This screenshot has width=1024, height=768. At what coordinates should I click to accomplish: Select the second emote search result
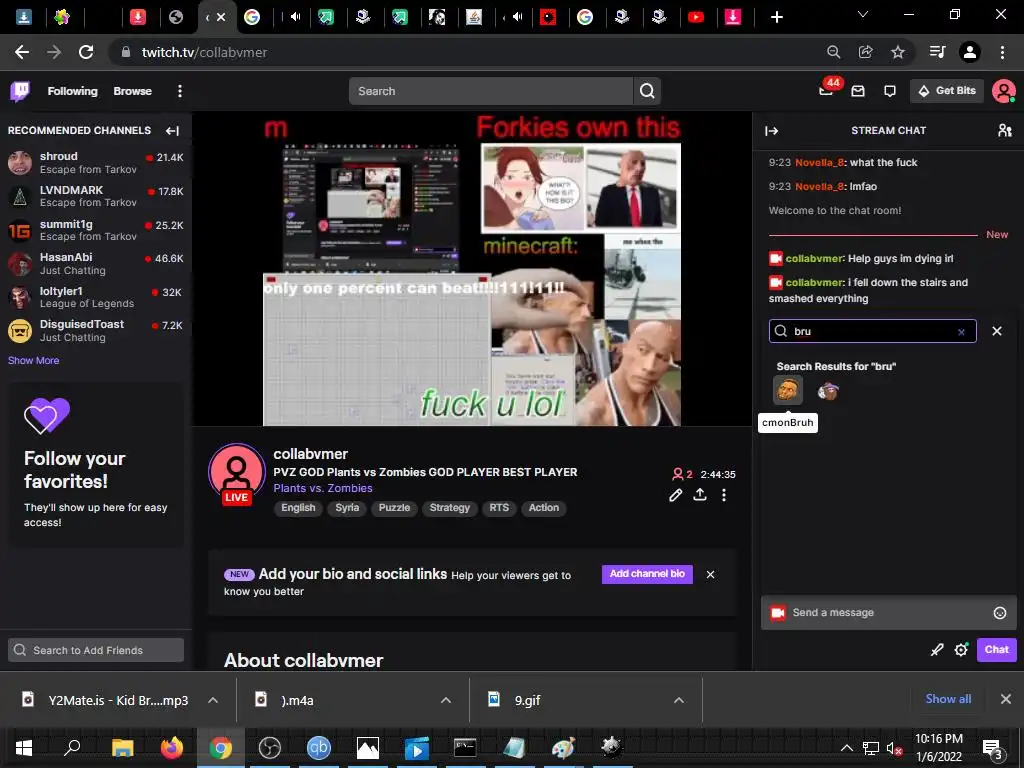tap(828, 391)
